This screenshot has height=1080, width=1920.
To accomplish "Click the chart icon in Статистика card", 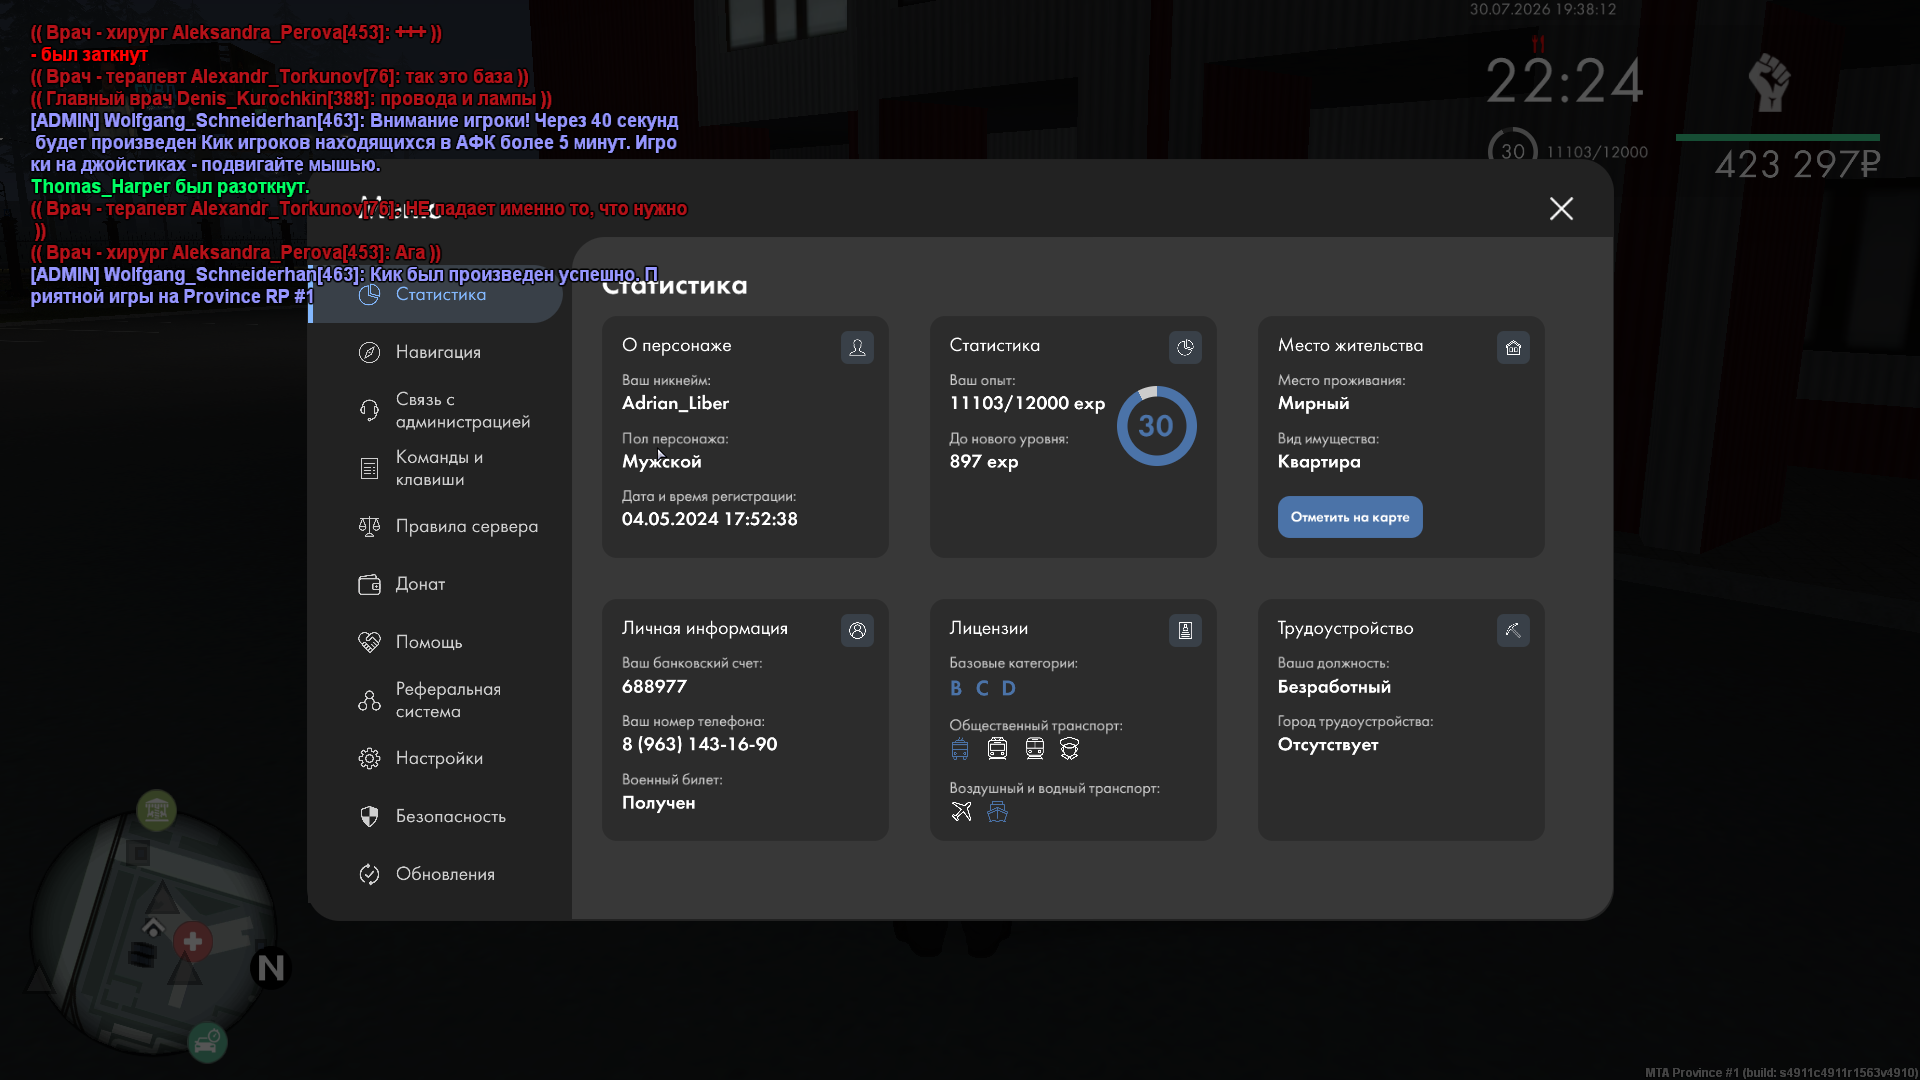I will pos(1185,347).
